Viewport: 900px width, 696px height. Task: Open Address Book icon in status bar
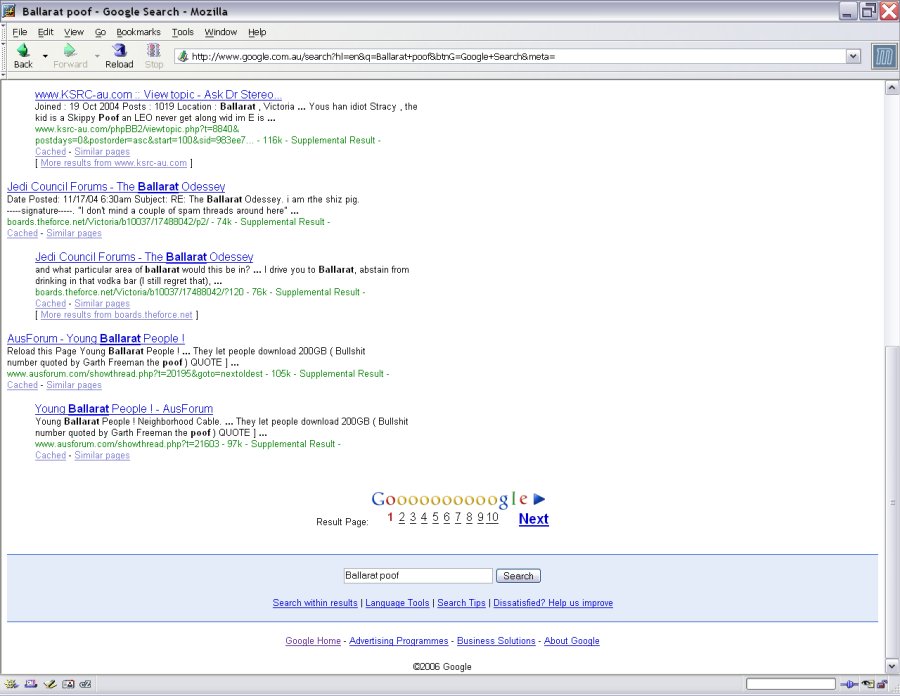(68, 684)
